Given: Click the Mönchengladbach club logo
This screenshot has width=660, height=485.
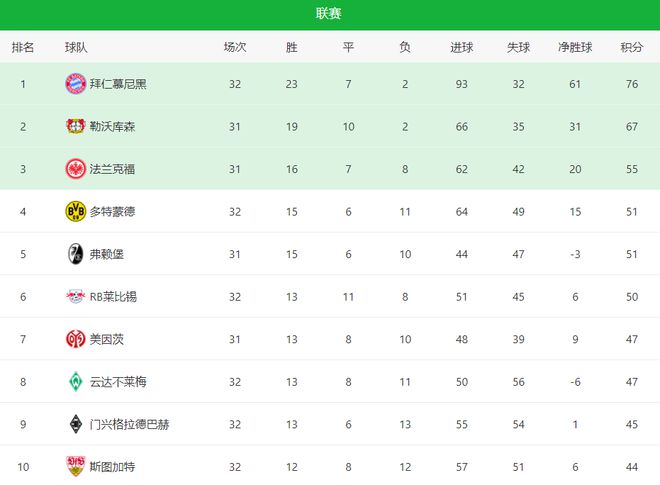Looking at the screenshot, I should 76,424.
